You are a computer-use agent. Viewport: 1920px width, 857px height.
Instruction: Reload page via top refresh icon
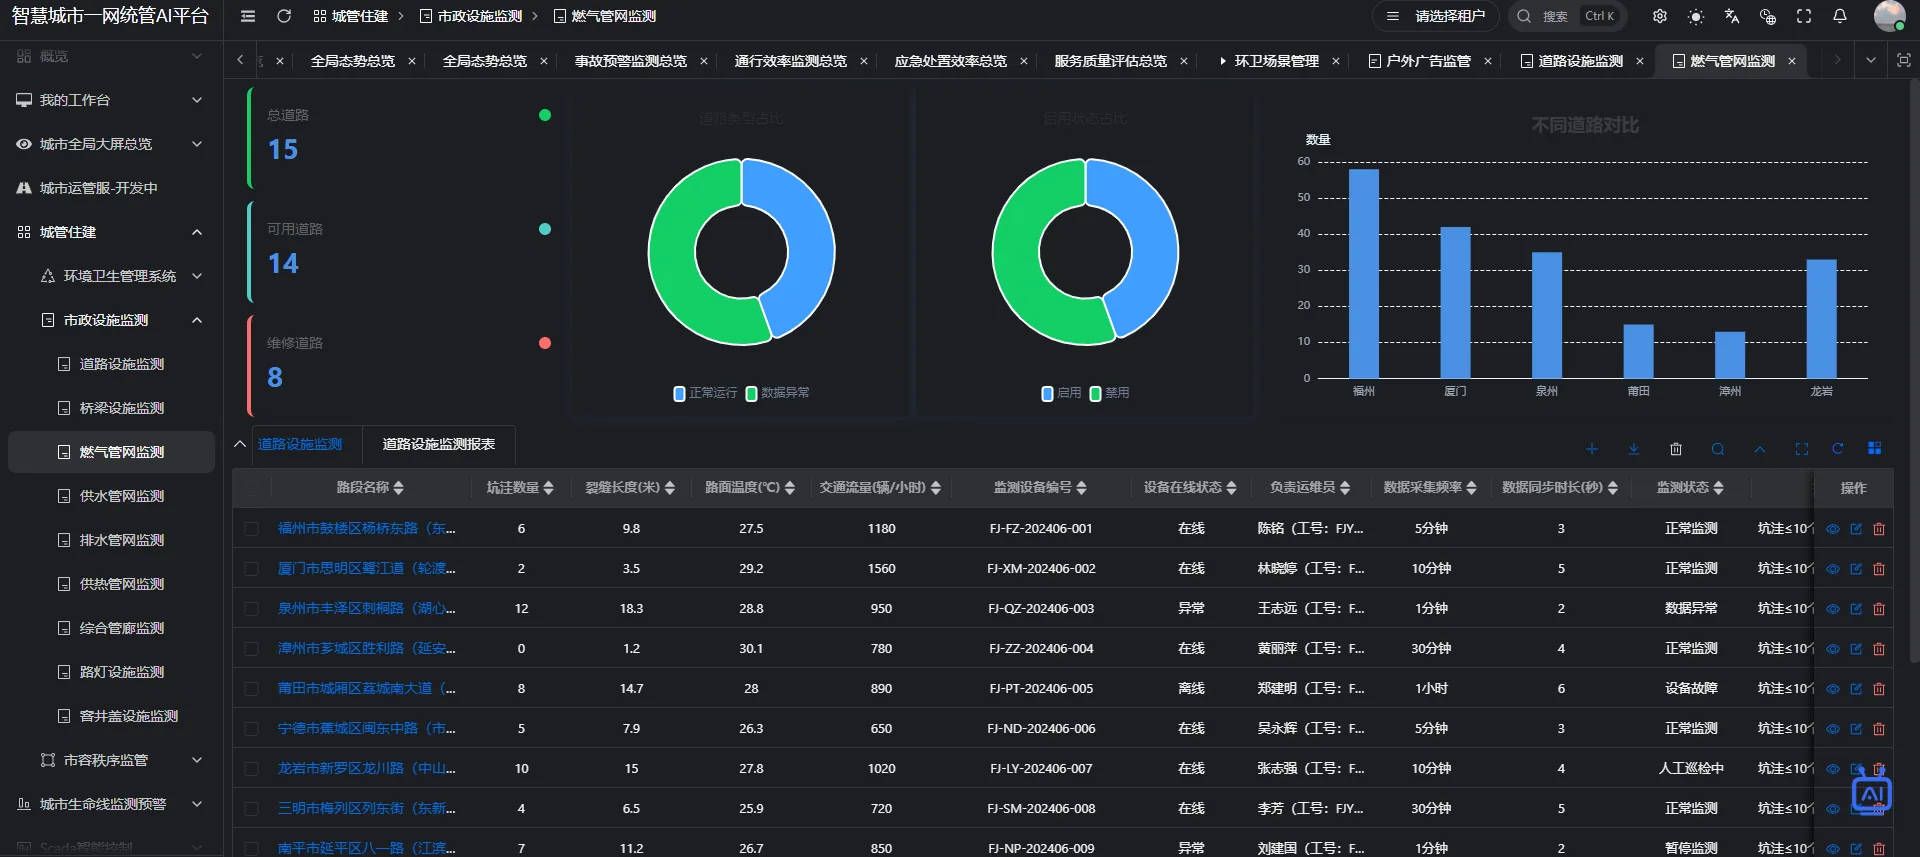284,16
